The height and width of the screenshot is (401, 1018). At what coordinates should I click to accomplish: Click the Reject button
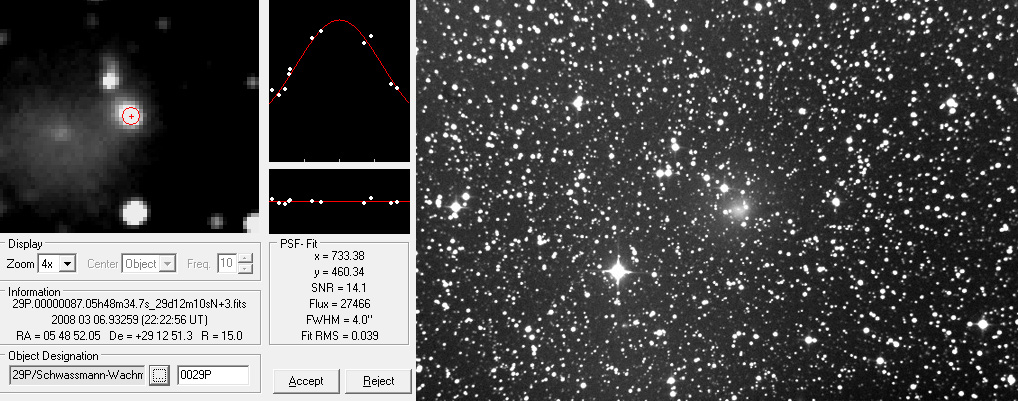tap(379, 381)
